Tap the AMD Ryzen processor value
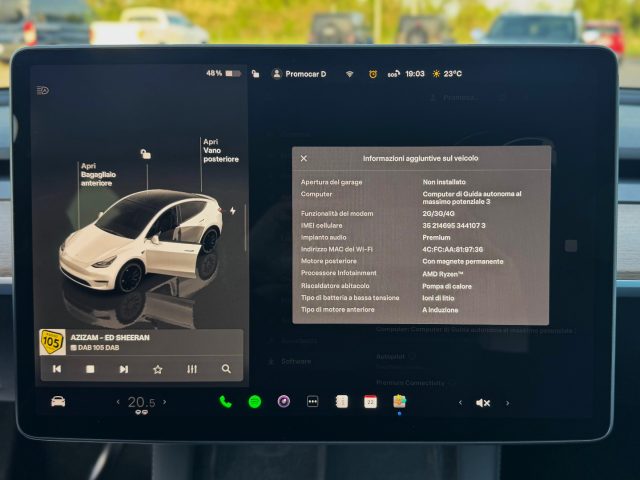Screen dimensions: 640x480 coord(443,274)
